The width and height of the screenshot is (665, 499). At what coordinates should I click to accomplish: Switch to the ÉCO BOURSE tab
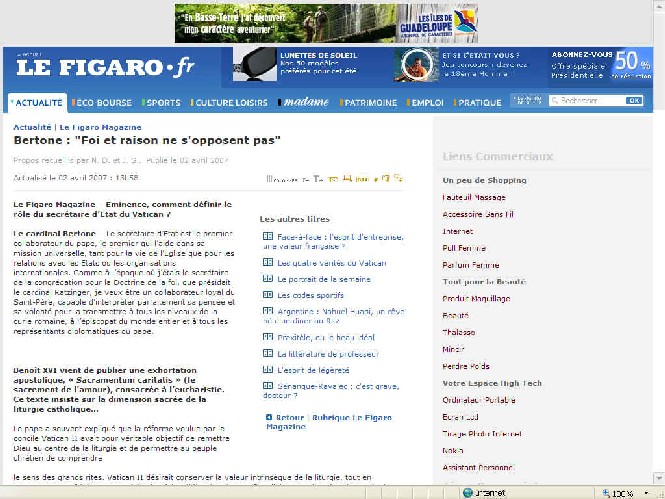[102, 102]
